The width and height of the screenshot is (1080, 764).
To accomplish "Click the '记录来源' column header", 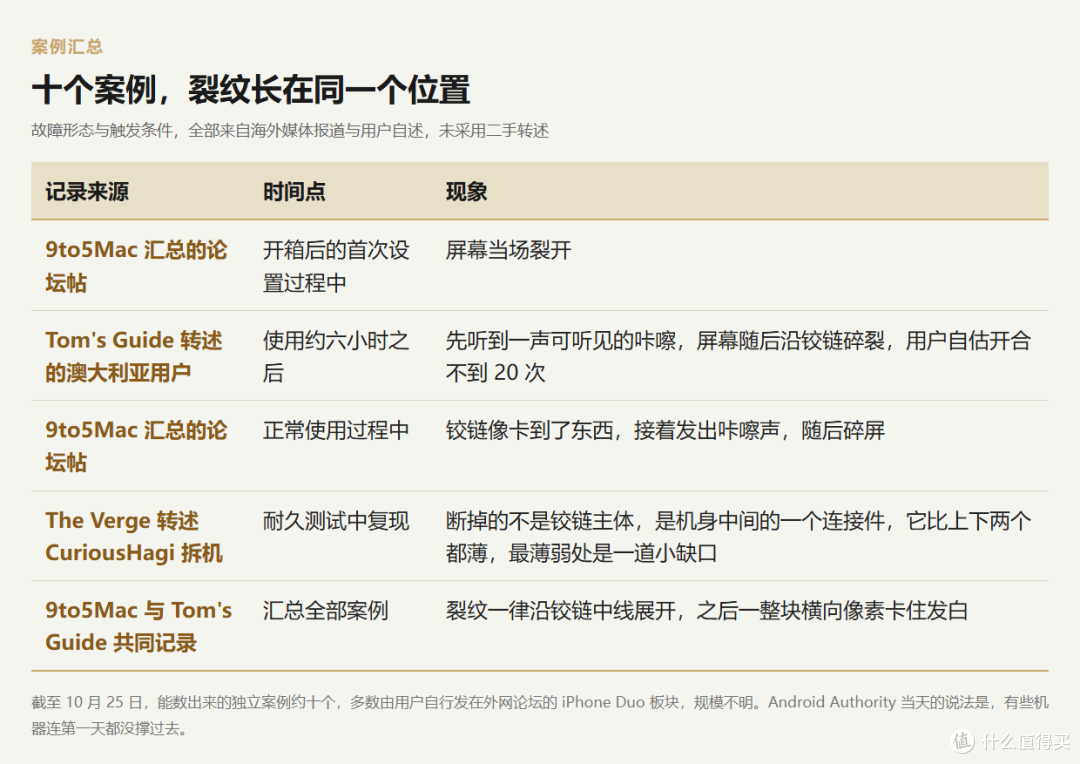I will (x=87, y=192).
